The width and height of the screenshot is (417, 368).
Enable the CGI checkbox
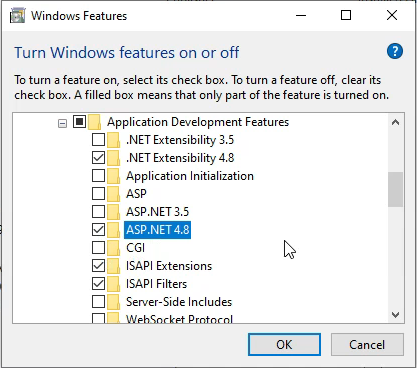click(x=98, y=248)
